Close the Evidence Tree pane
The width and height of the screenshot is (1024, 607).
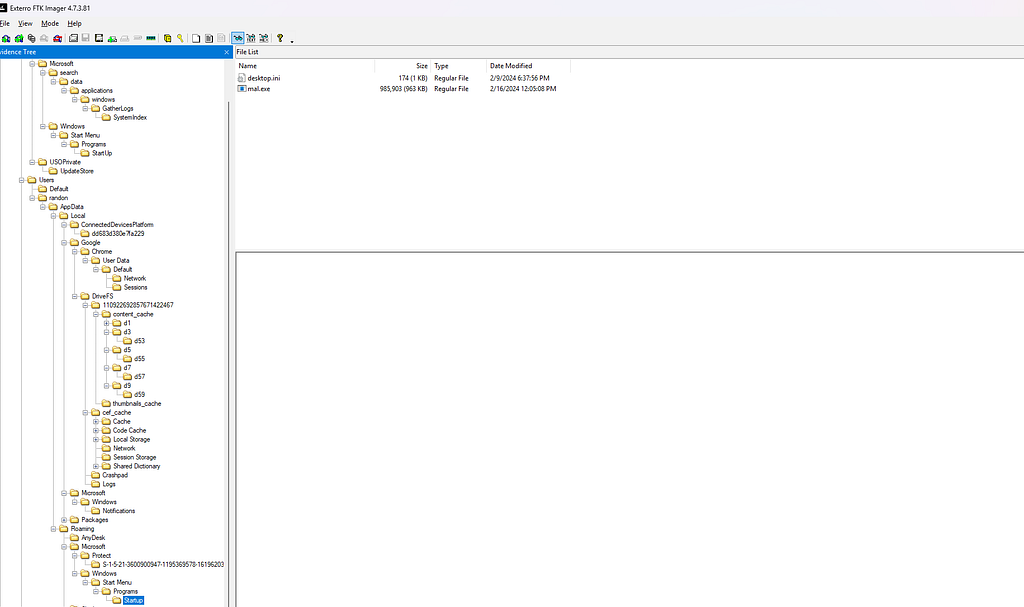tap(227, 52)
